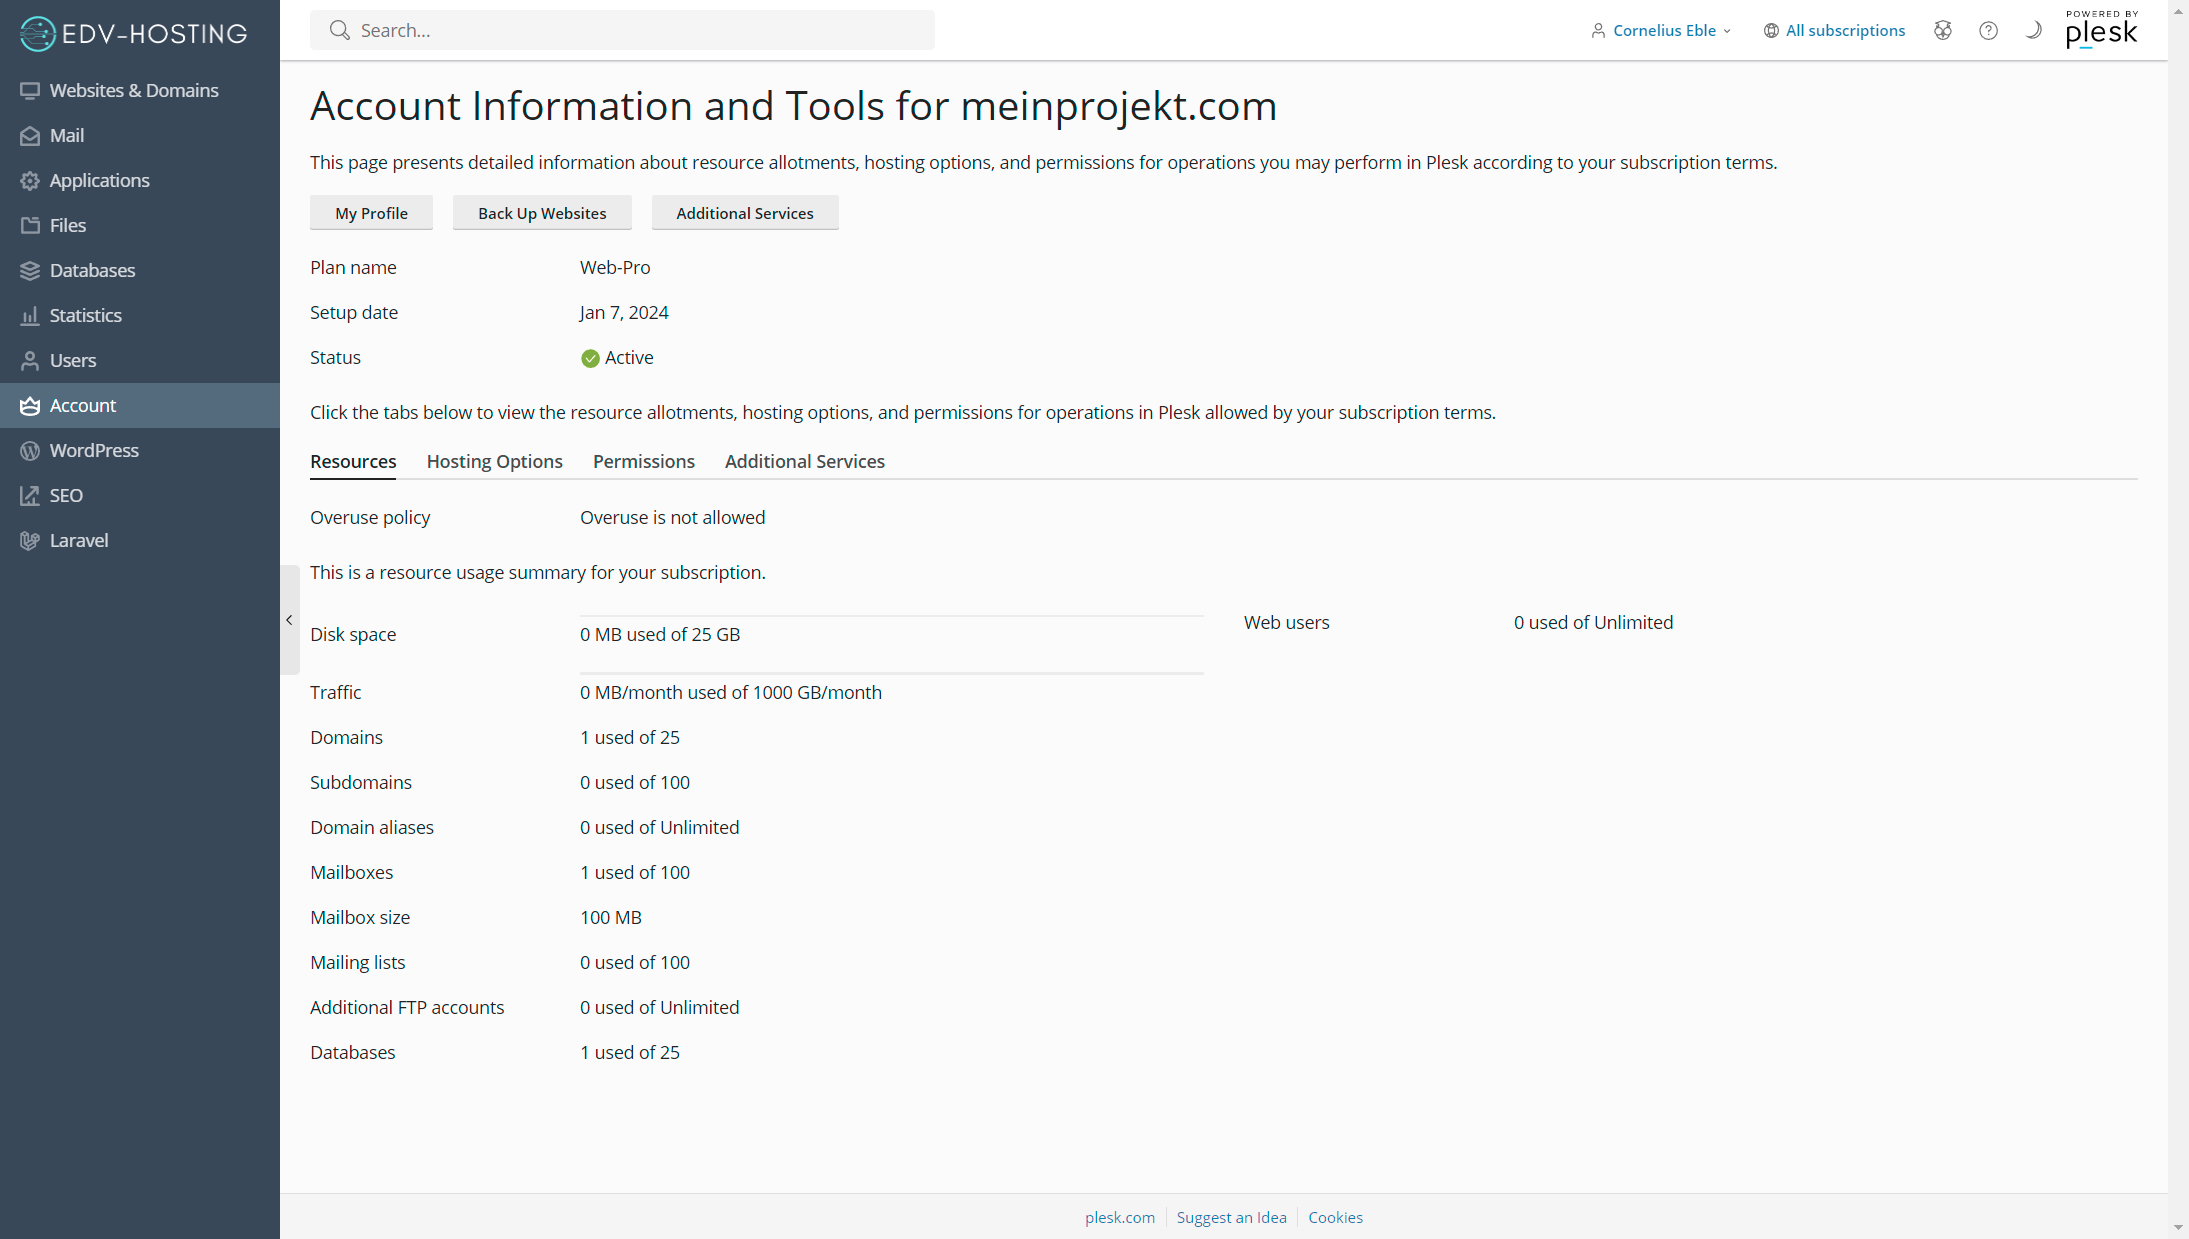Toggle dark mode with moon icon
Viewport: 2189px width, 1239px height.
click(2033, 31)
